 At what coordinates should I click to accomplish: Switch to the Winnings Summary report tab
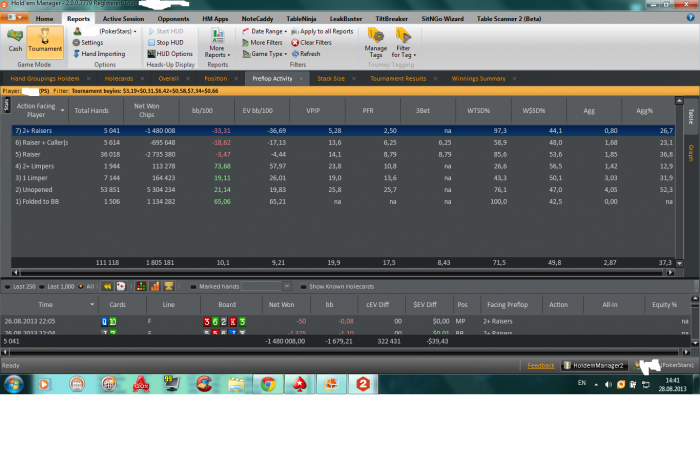point(478,79)
